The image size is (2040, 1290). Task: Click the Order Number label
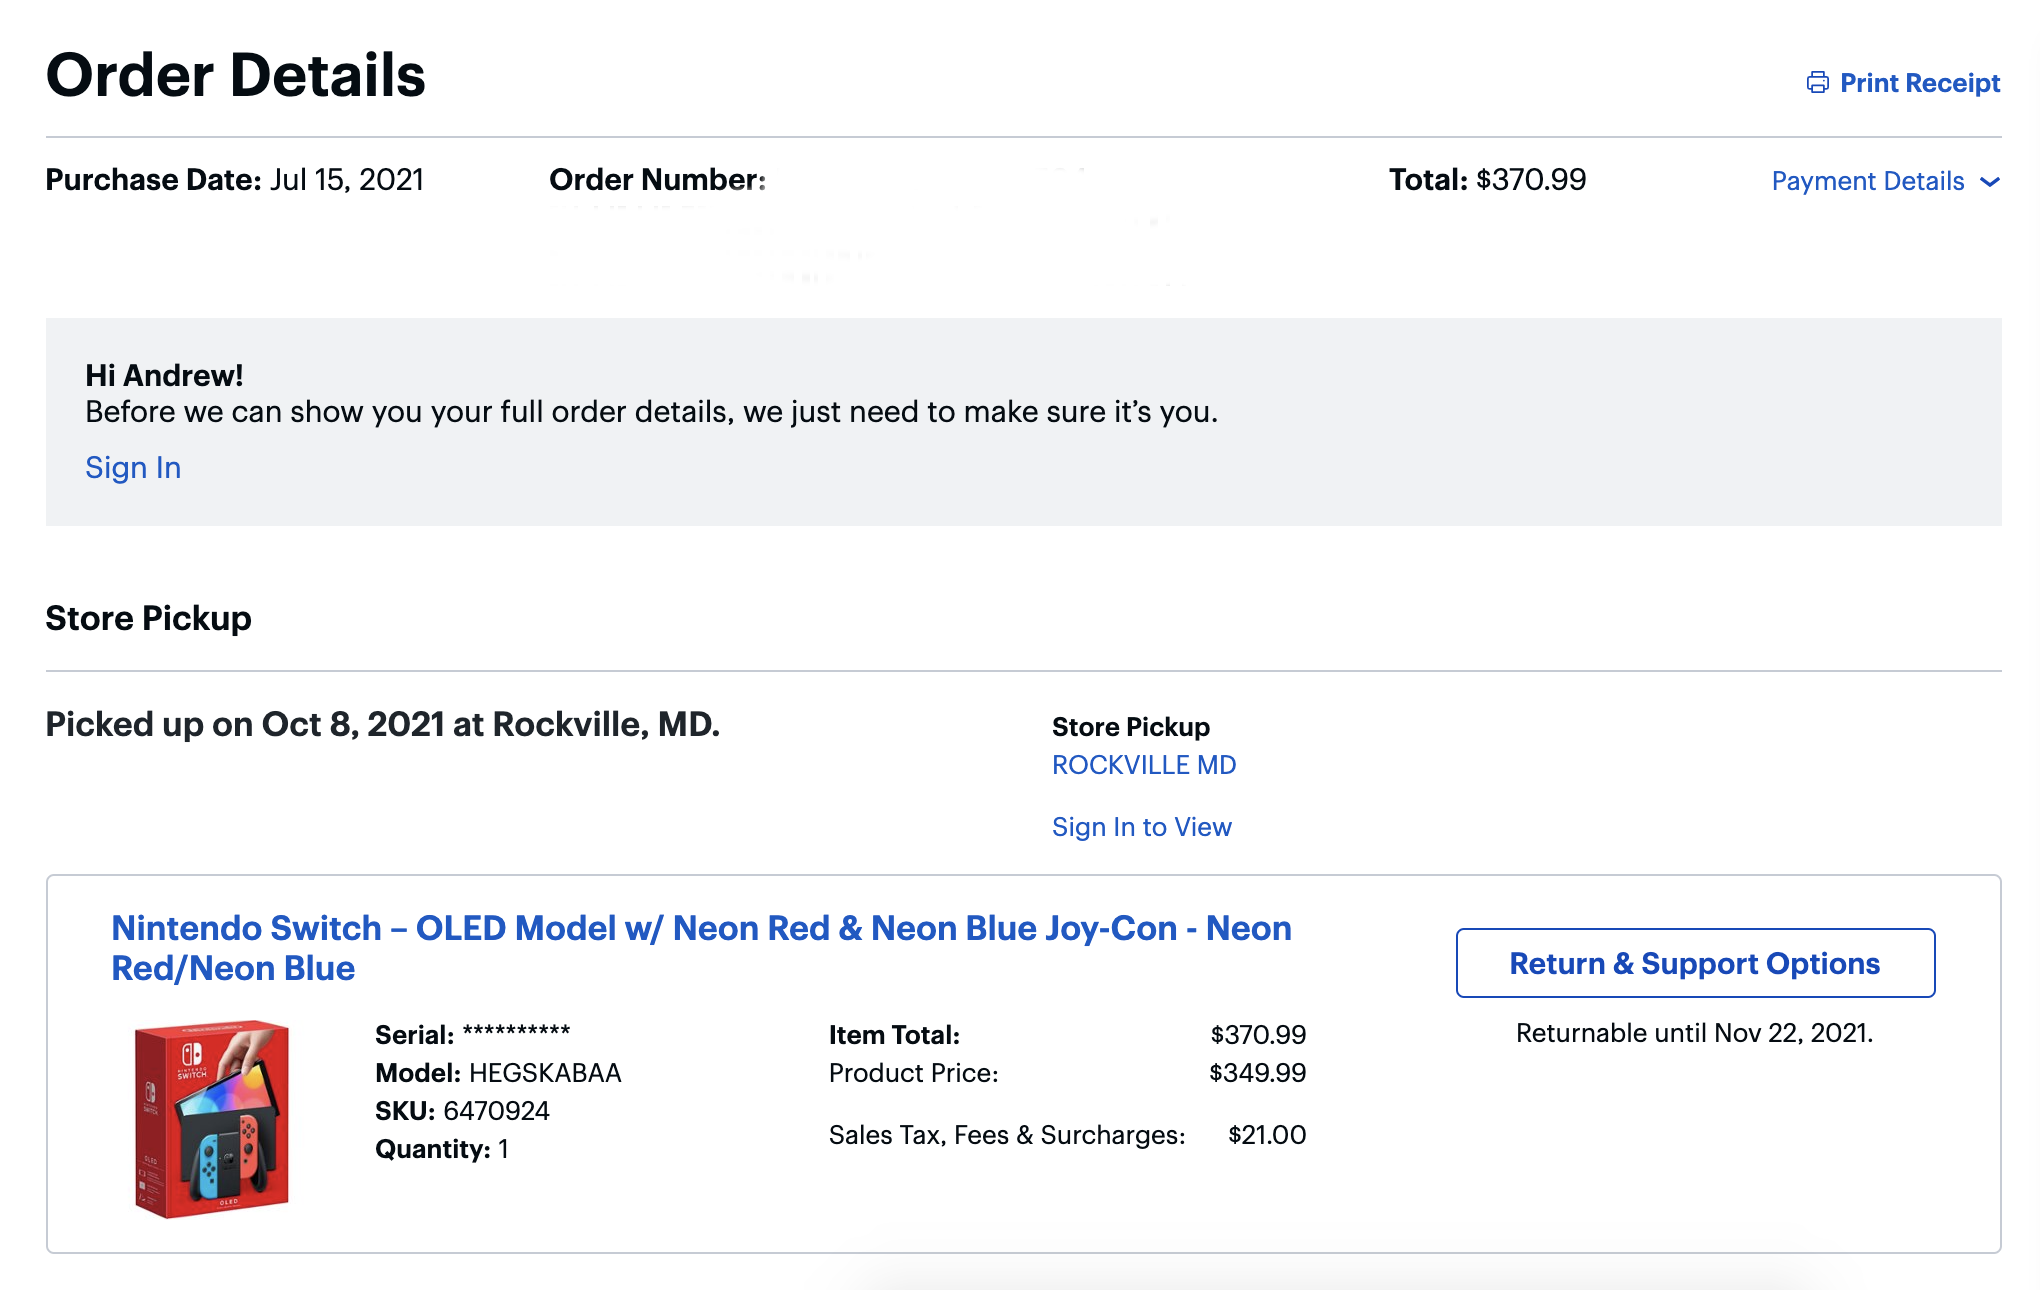pos(657,180)
